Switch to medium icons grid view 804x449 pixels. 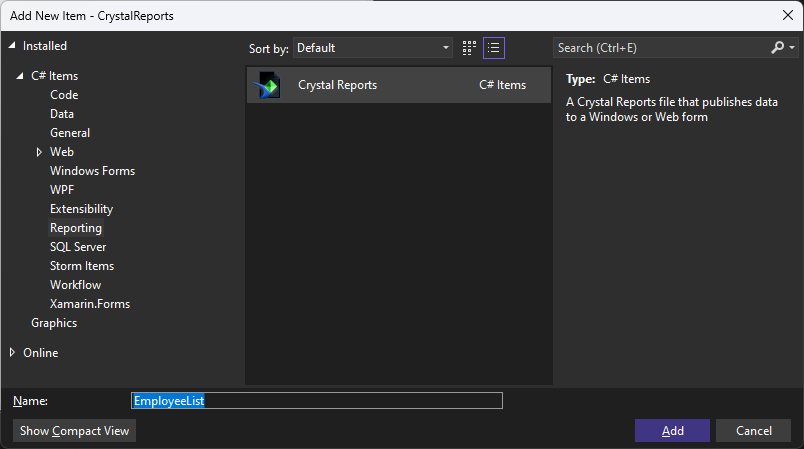click(470, 48)
